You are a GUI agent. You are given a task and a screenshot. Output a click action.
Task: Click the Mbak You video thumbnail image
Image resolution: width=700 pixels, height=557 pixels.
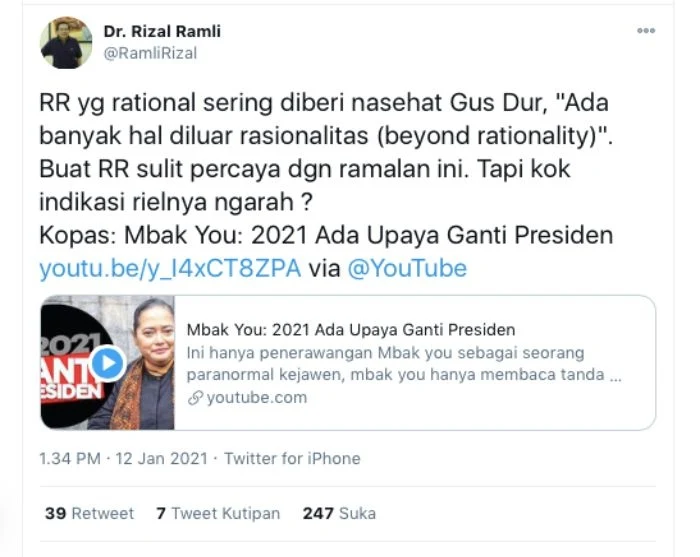[x=108, y=362]
